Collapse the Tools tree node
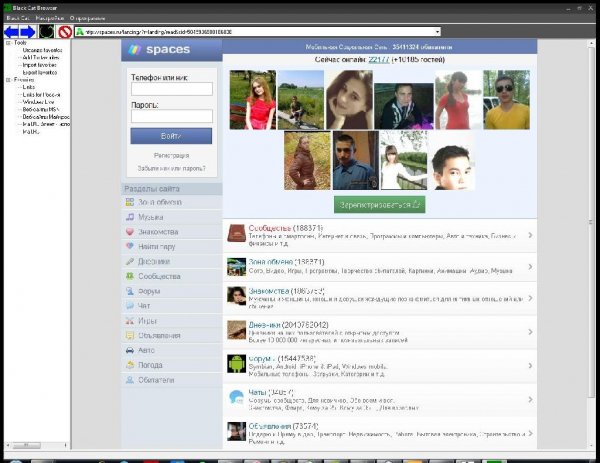Image resolution: width=600 pixels, height=463 pixels. coord(8,43)
